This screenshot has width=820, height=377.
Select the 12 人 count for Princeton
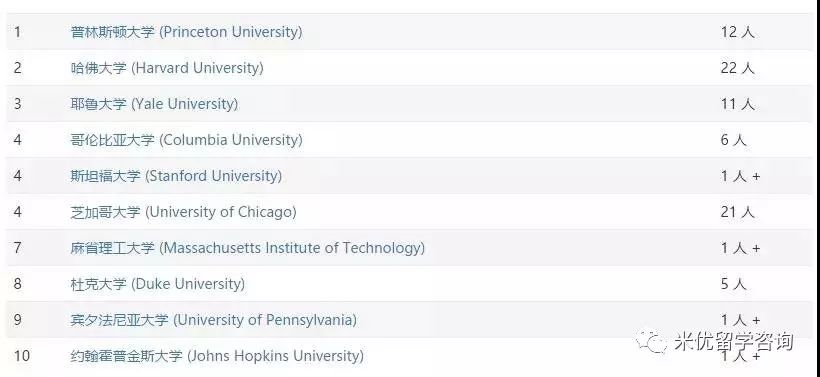(737, 32)
